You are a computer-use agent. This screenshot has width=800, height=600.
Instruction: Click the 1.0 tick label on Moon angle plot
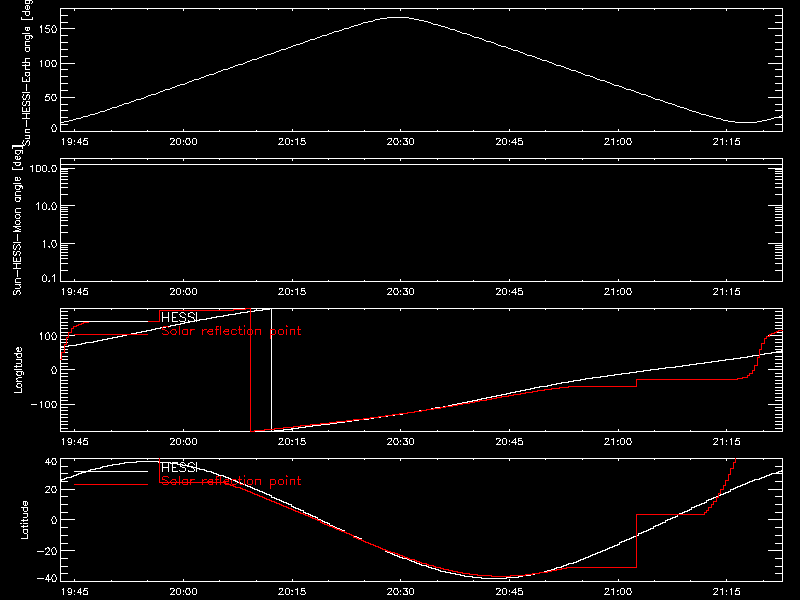tap(49, 244)
